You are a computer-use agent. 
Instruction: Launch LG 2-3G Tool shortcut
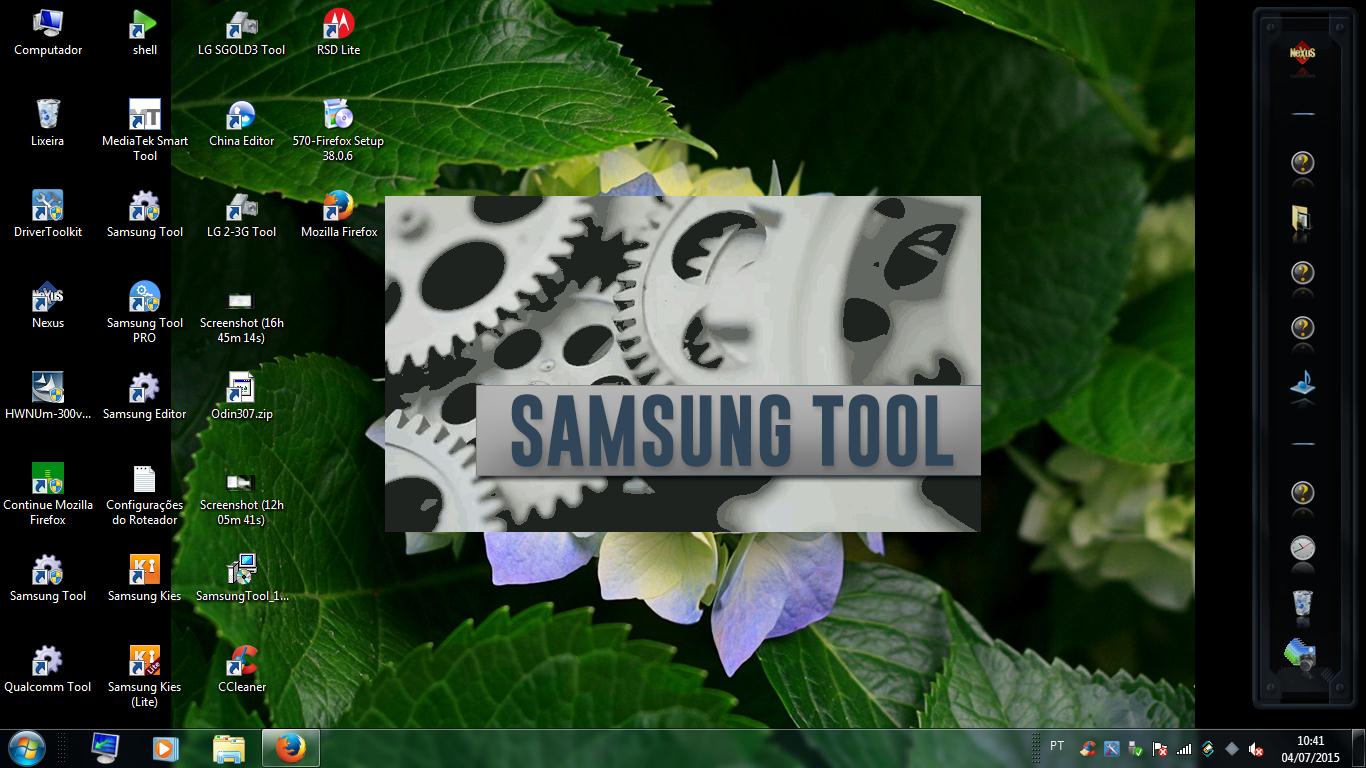click(x=241, y=214)
